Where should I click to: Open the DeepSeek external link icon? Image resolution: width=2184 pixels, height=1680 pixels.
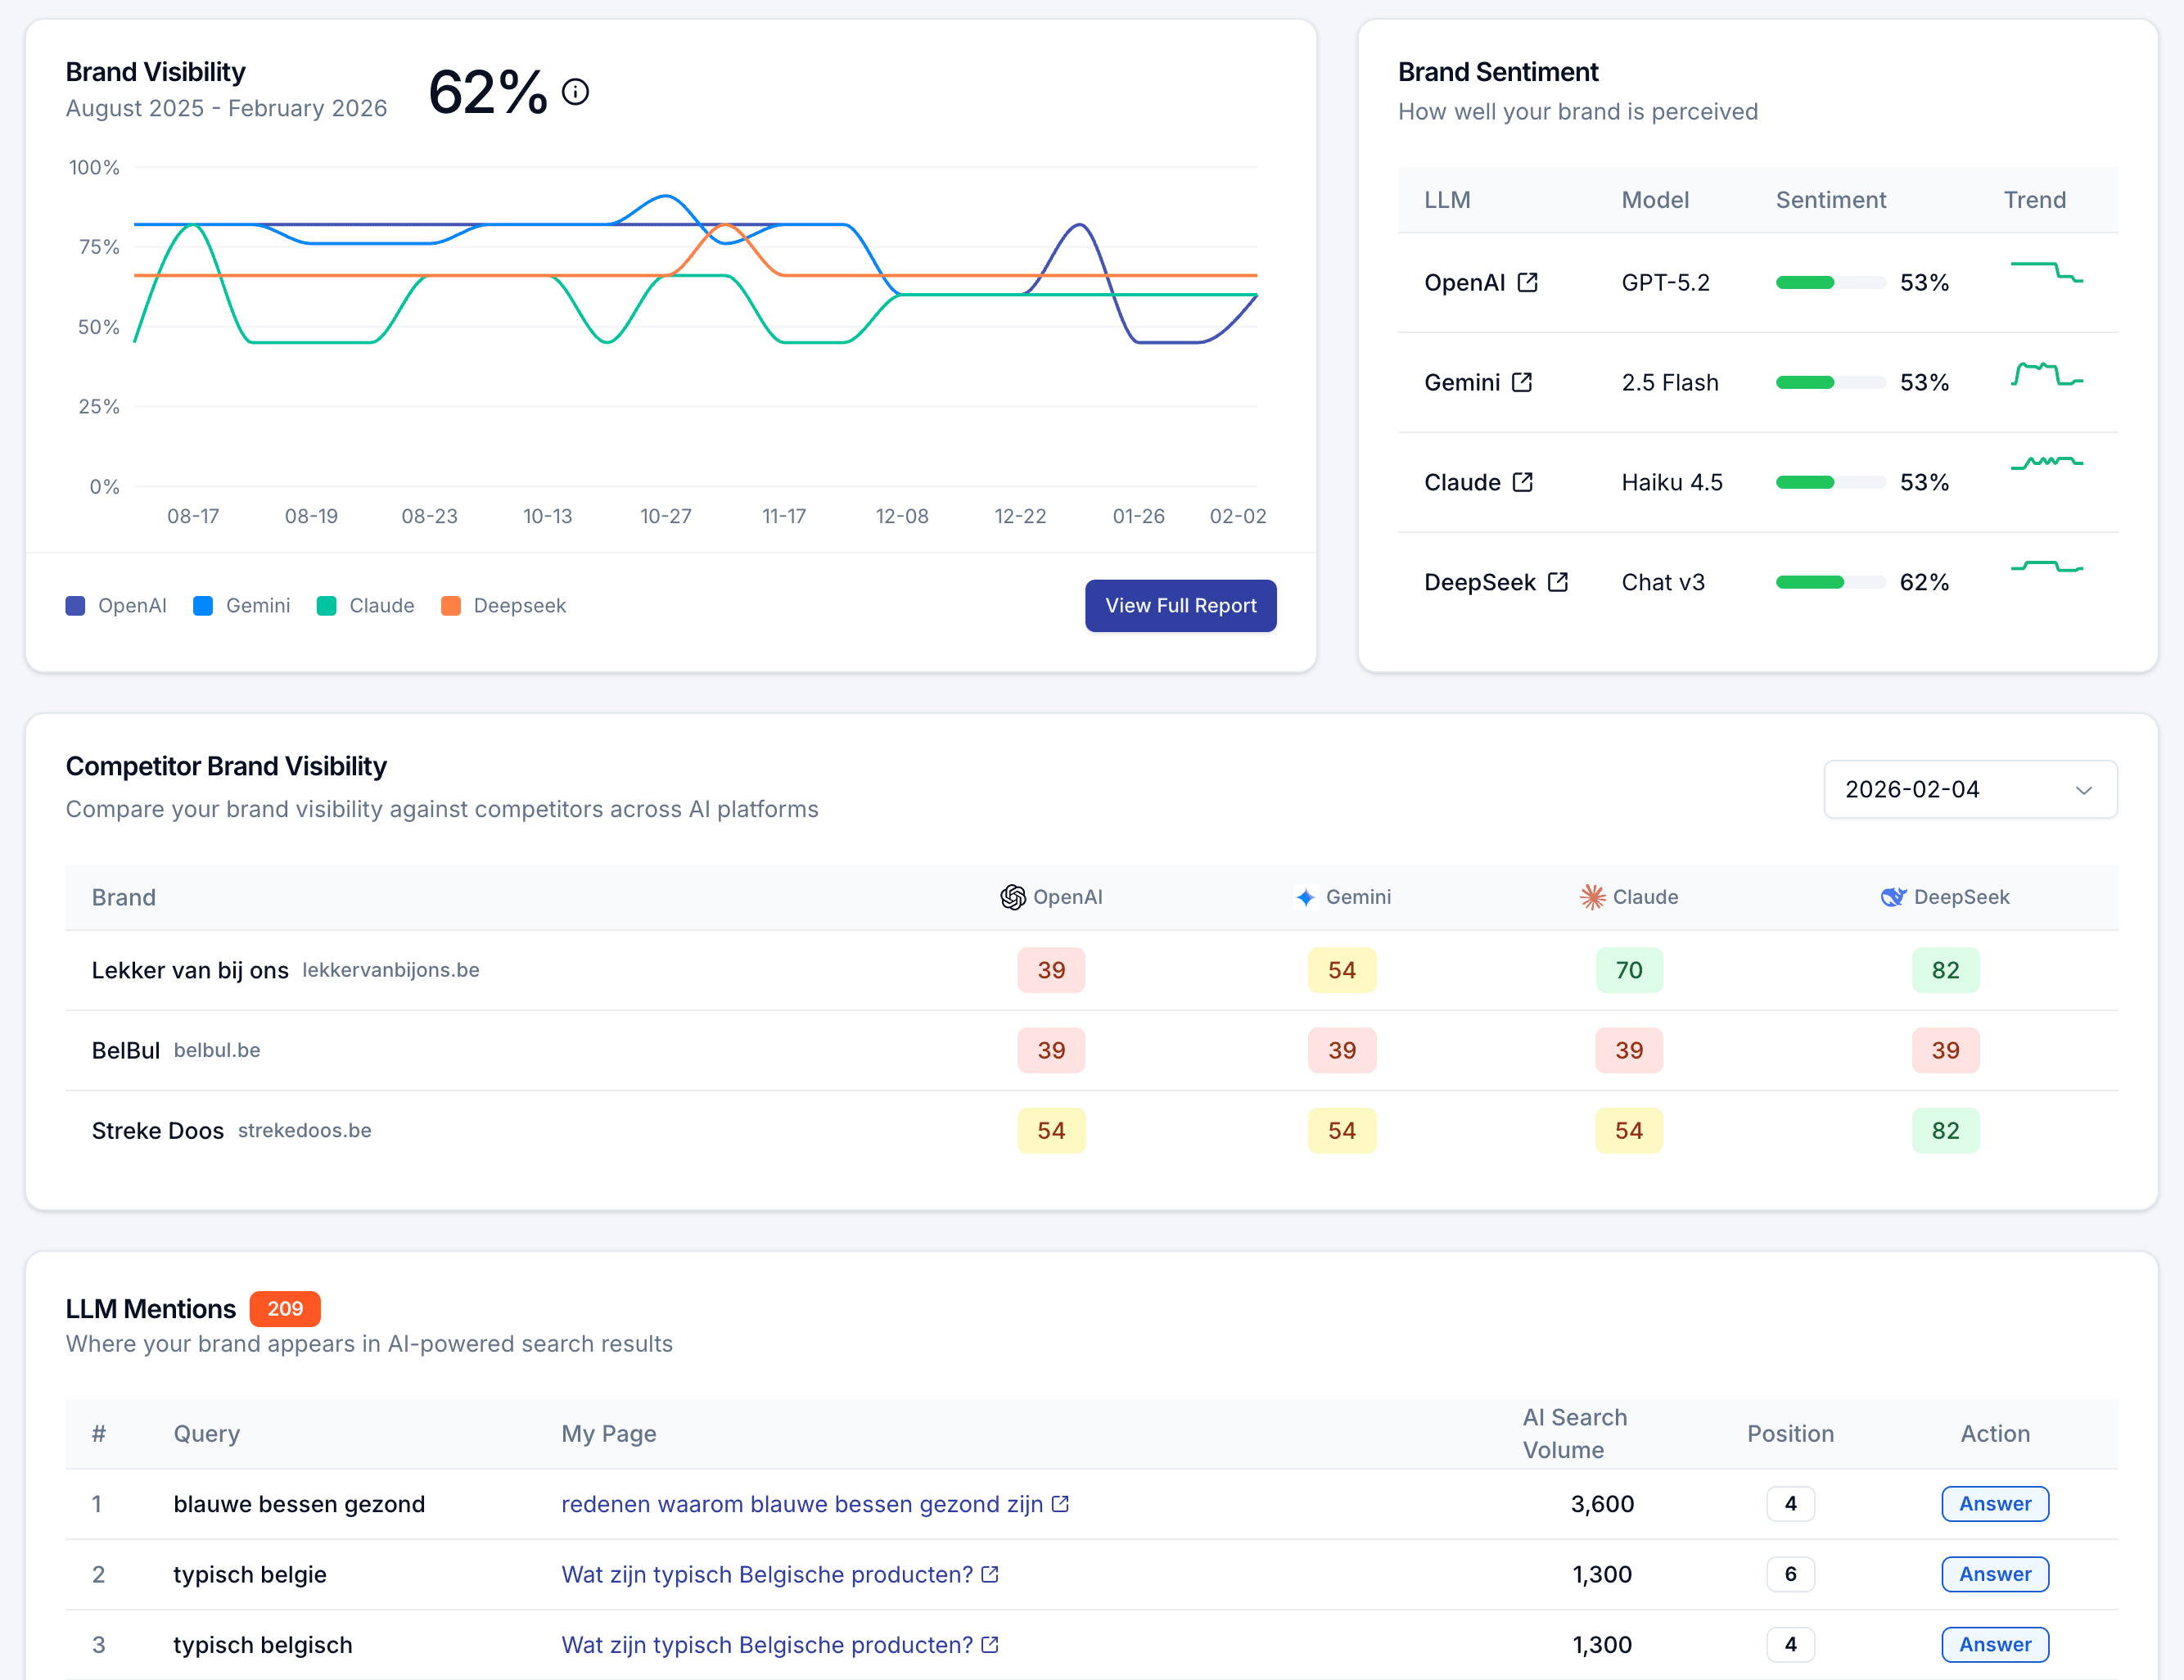click(x=1557, y=582)
